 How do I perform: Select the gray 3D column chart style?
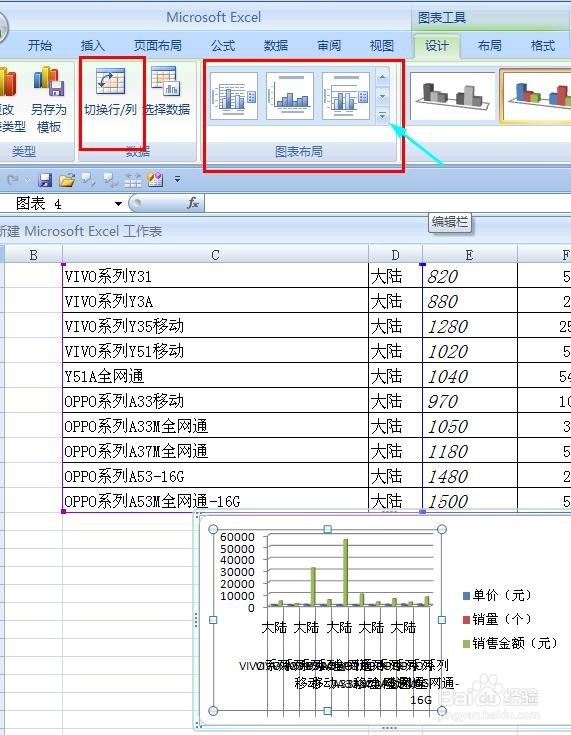[x=452, y=96]
